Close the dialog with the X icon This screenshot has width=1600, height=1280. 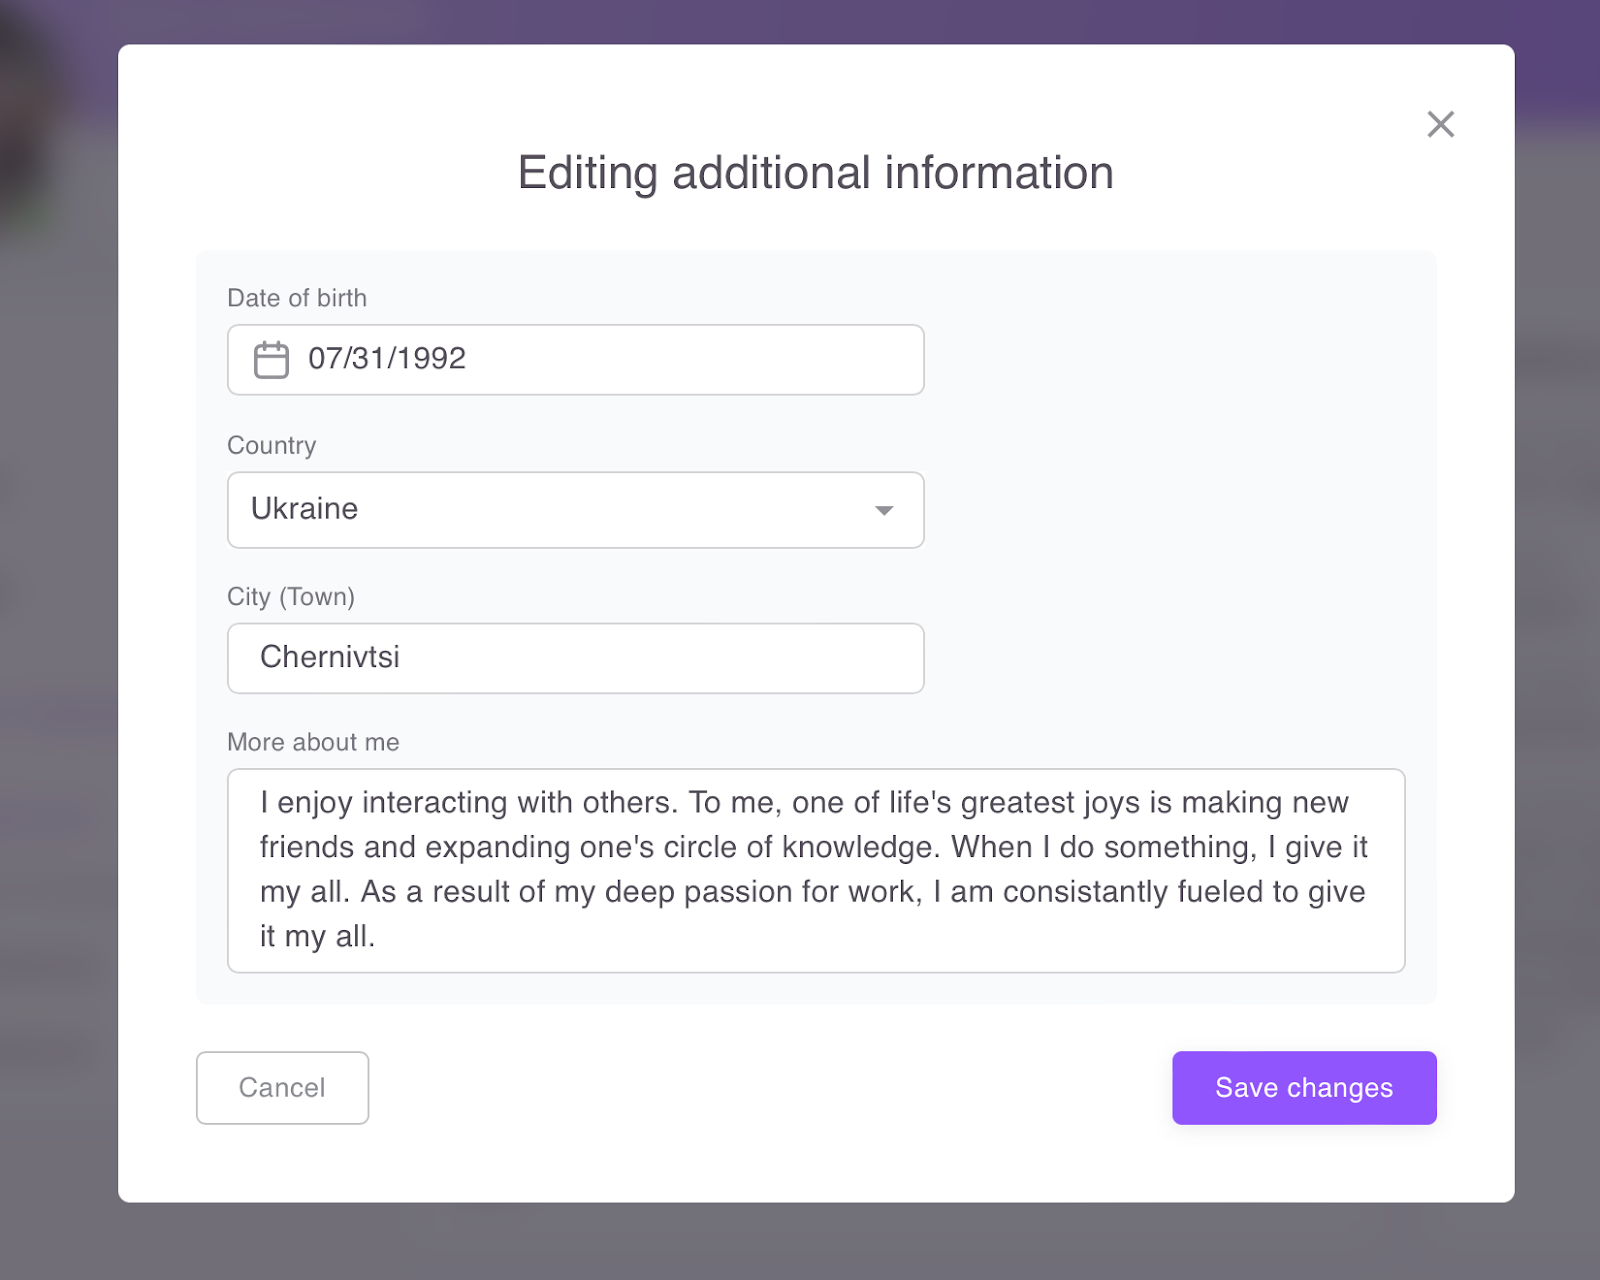pos(1440,124)
